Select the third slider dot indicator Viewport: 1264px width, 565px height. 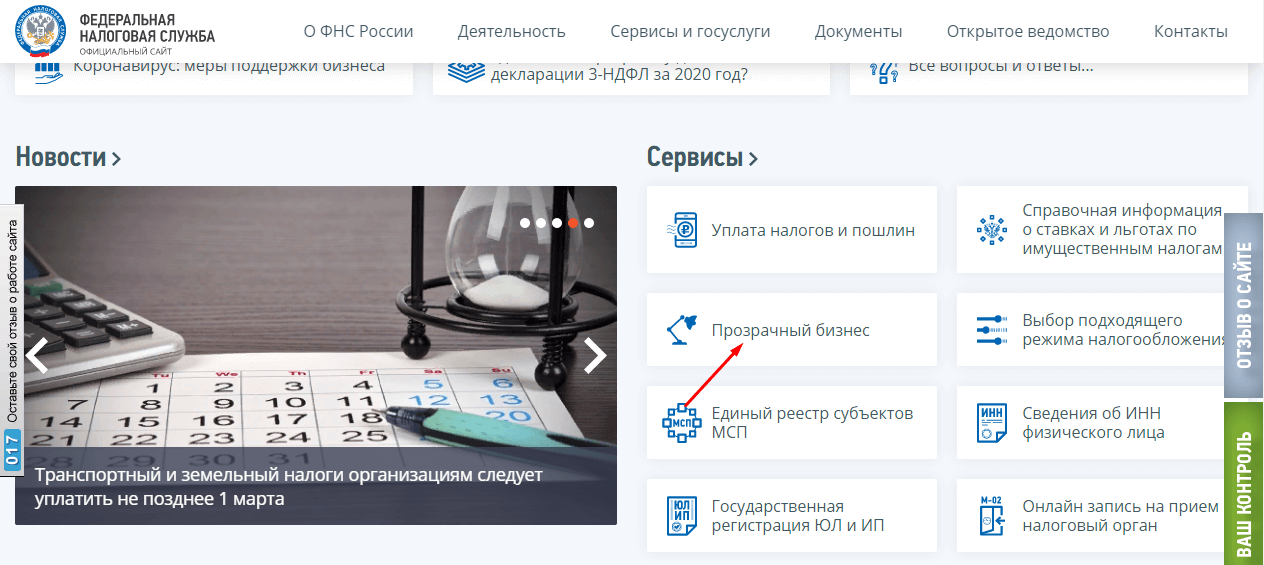[x=557, y=223]
